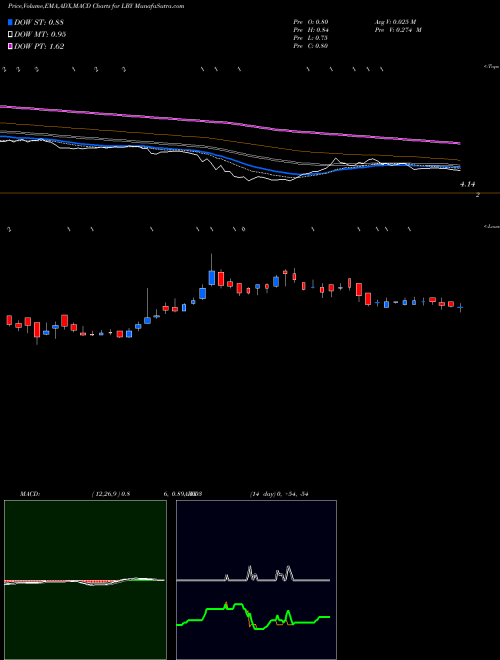Click the '(12,26,9) 0.8' MACD parameters text
Viewport: 500px width, 660px height.
coord(111,494)
